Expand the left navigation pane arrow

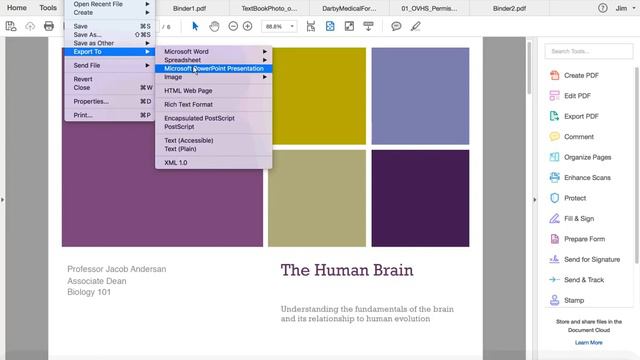(2, 200)
